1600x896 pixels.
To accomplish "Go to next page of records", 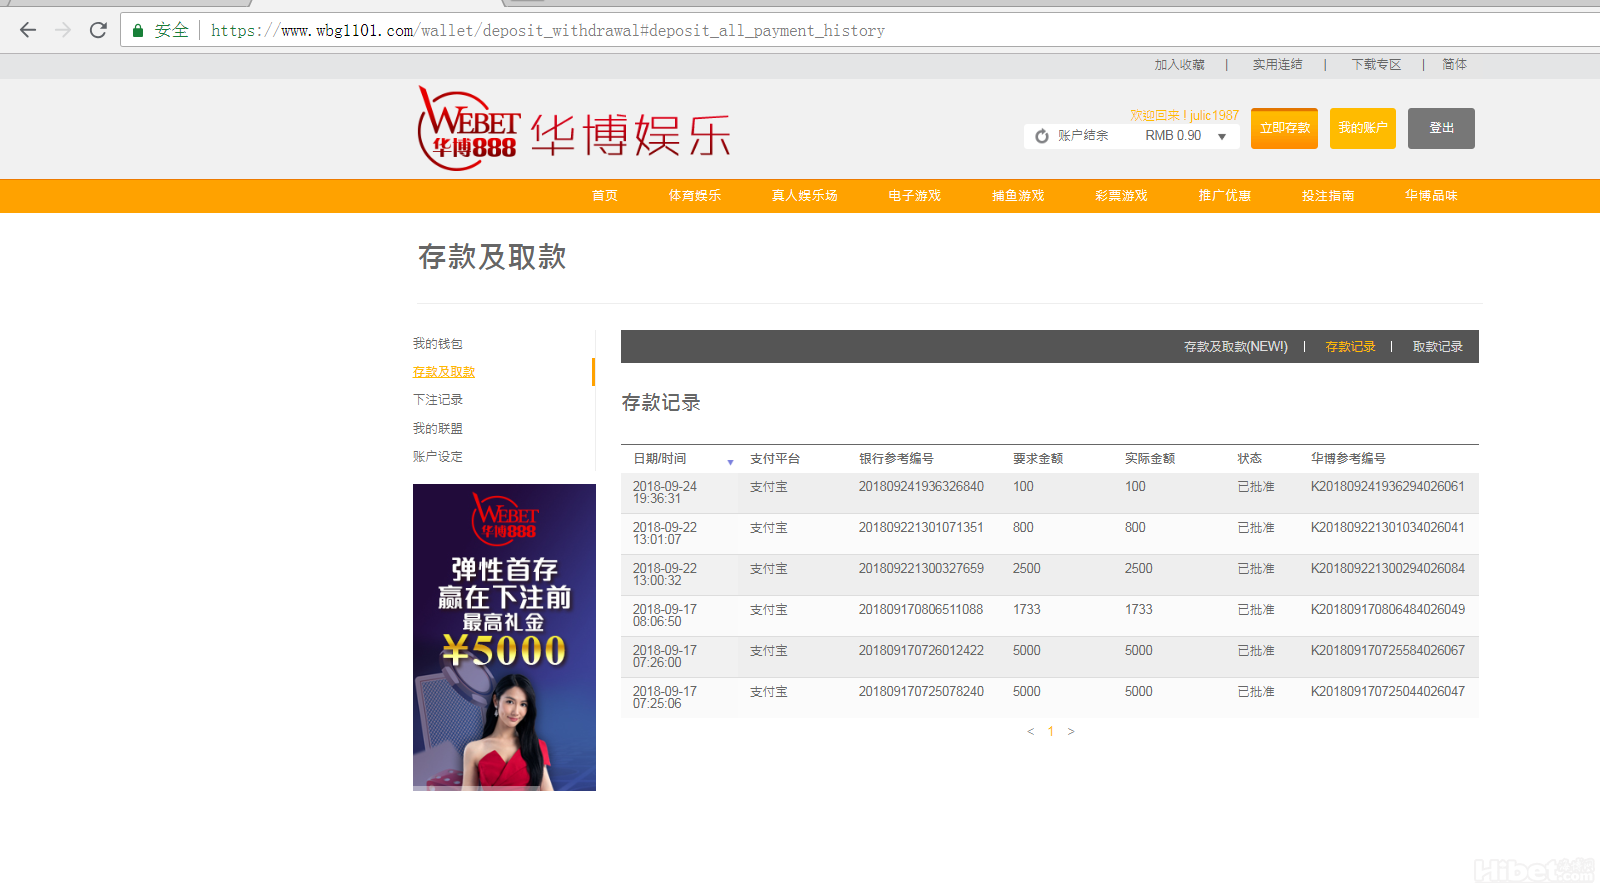I will [x=1071, y=732].
